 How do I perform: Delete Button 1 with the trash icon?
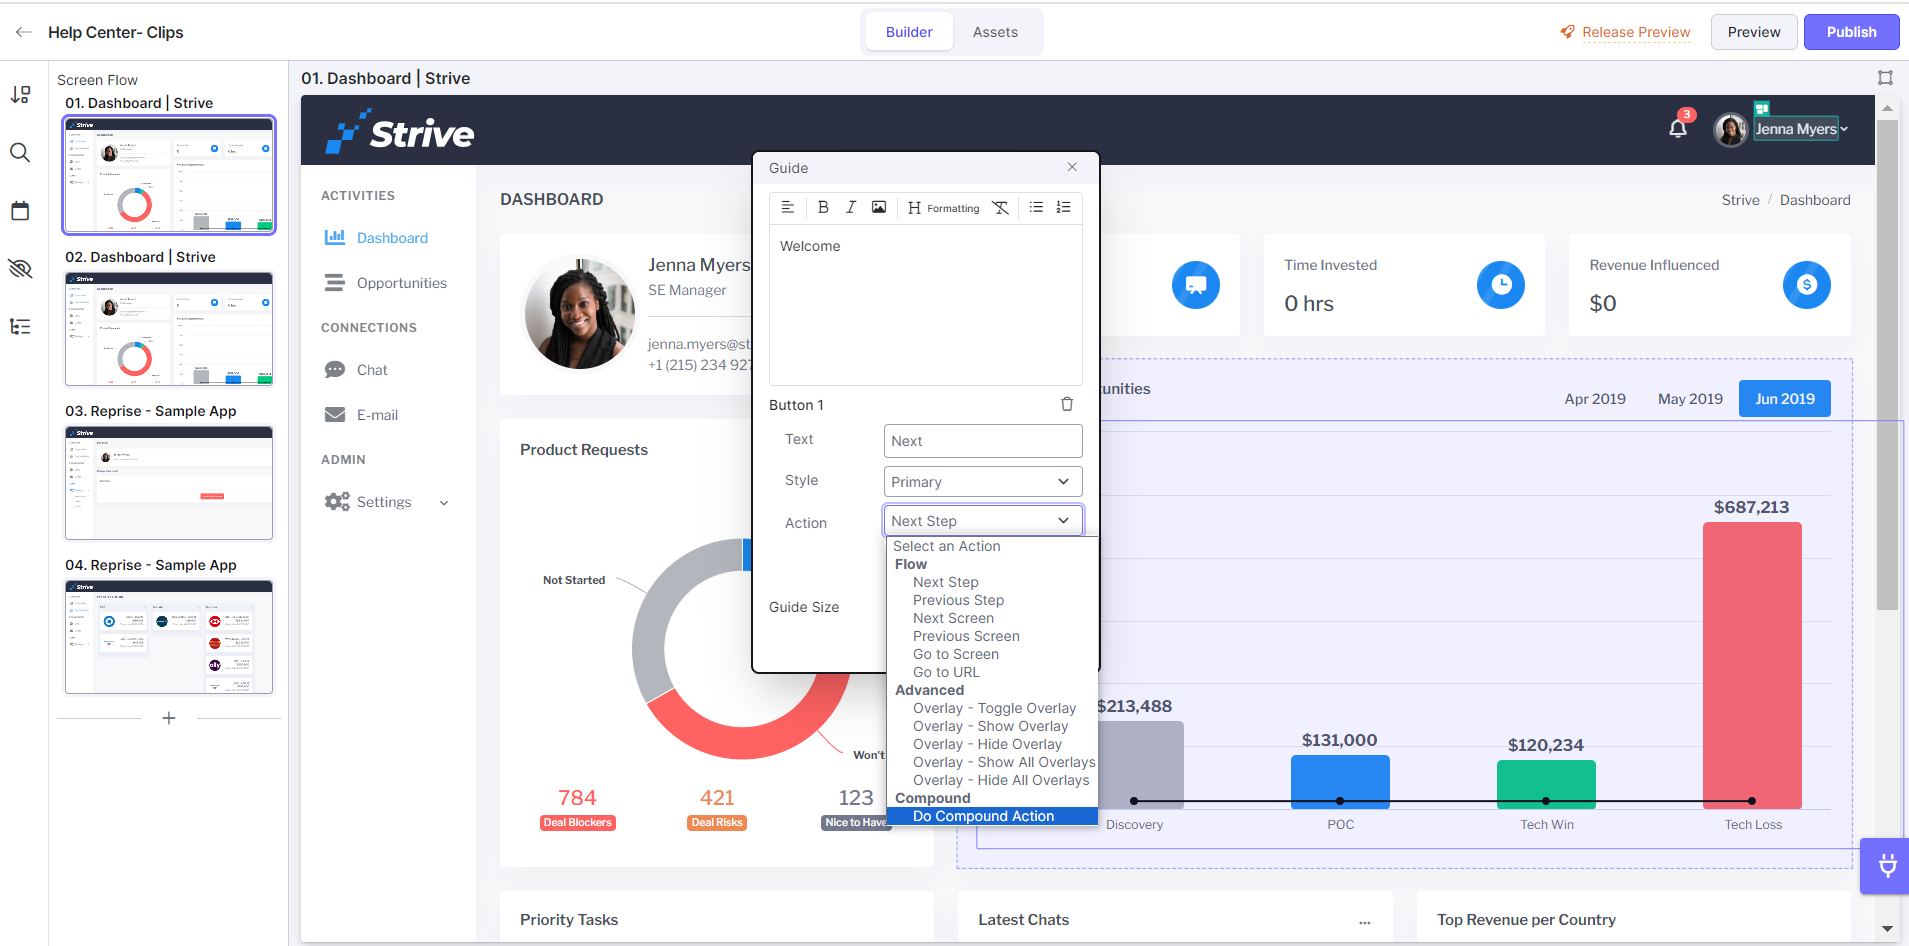click(1067, 404)
